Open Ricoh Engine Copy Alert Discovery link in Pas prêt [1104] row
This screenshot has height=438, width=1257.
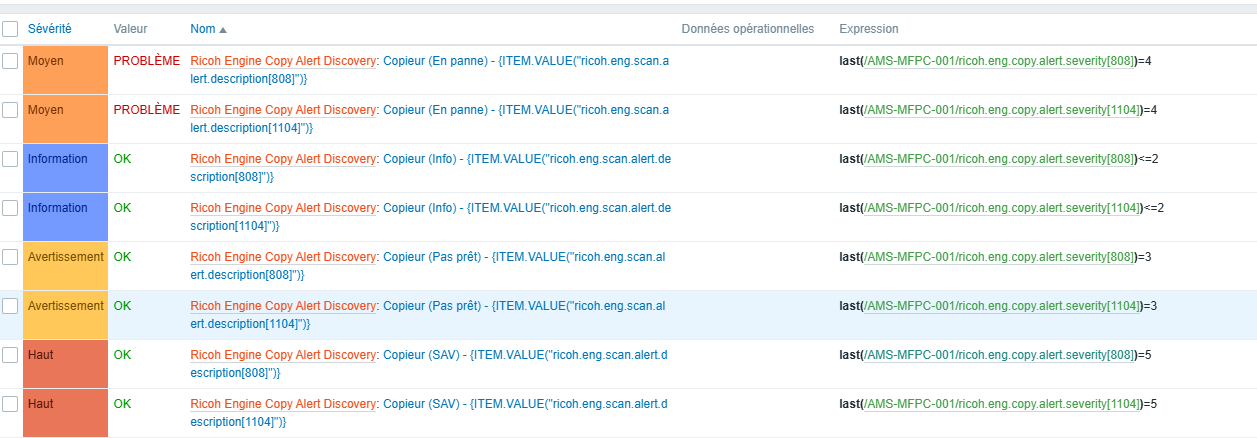point(283,306)
